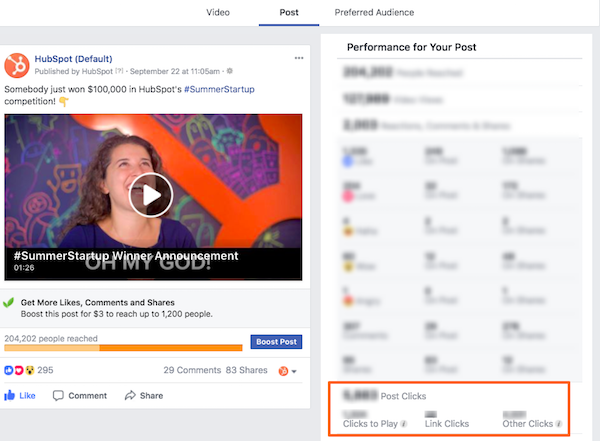
Task: Click the orange people reached progress bar
Action: [123, 348]
